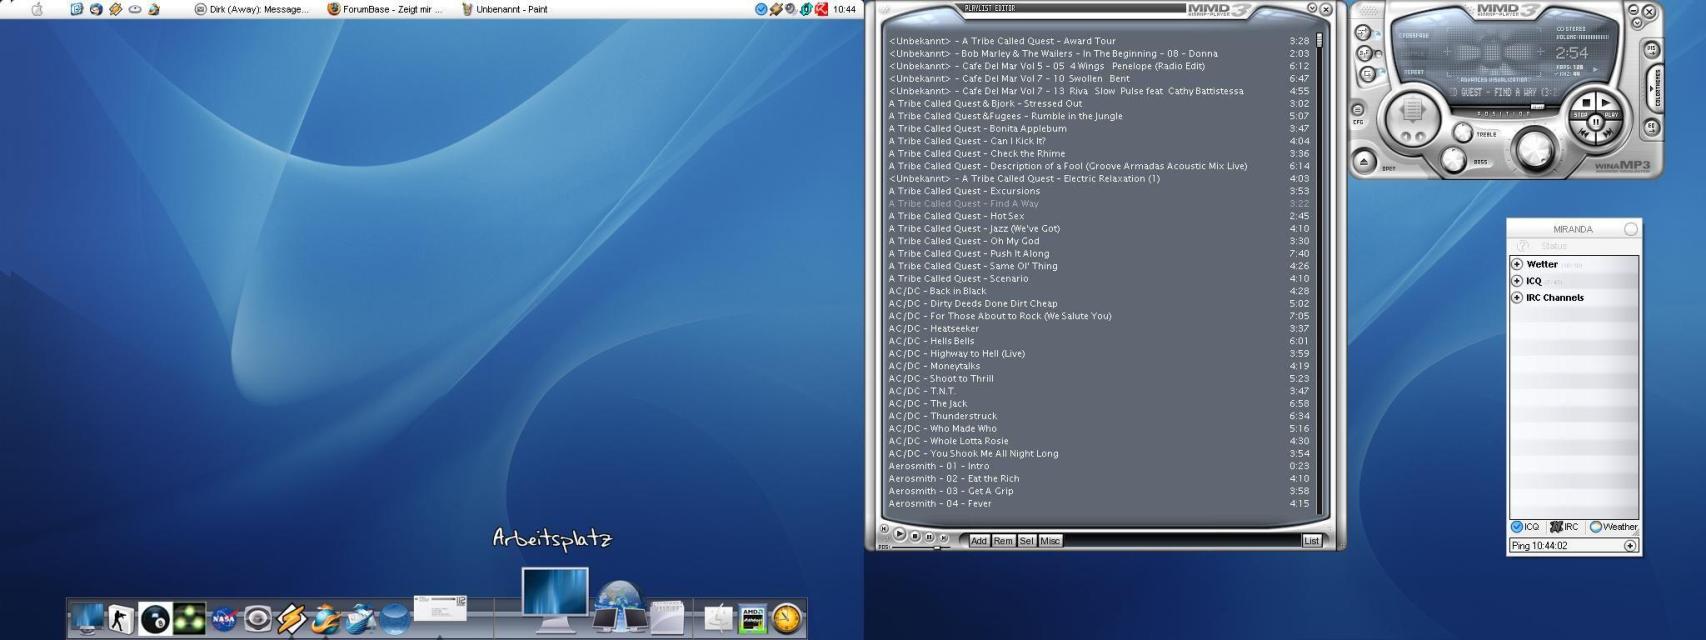Image resolution: width=1706 pixels, height=640 pixels.
Task: Click the pause button in the playlist editor
Action: point(929,537)
